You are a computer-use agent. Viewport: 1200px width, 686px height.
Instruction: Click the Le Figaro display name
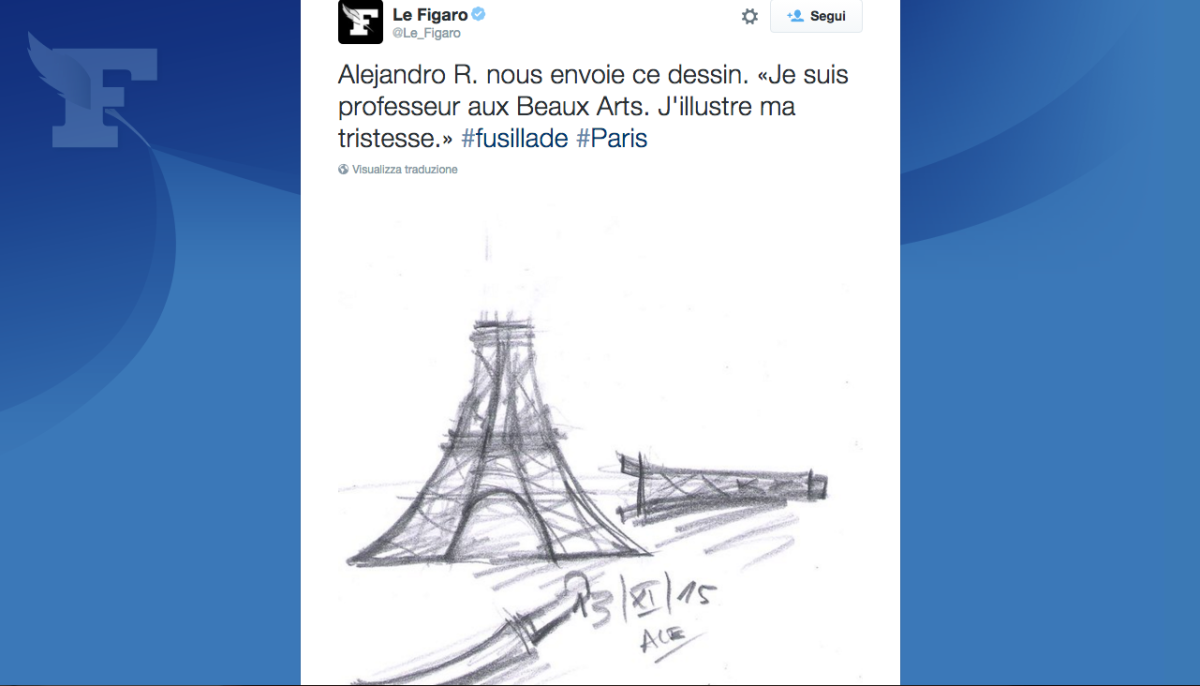click(430, 15)
